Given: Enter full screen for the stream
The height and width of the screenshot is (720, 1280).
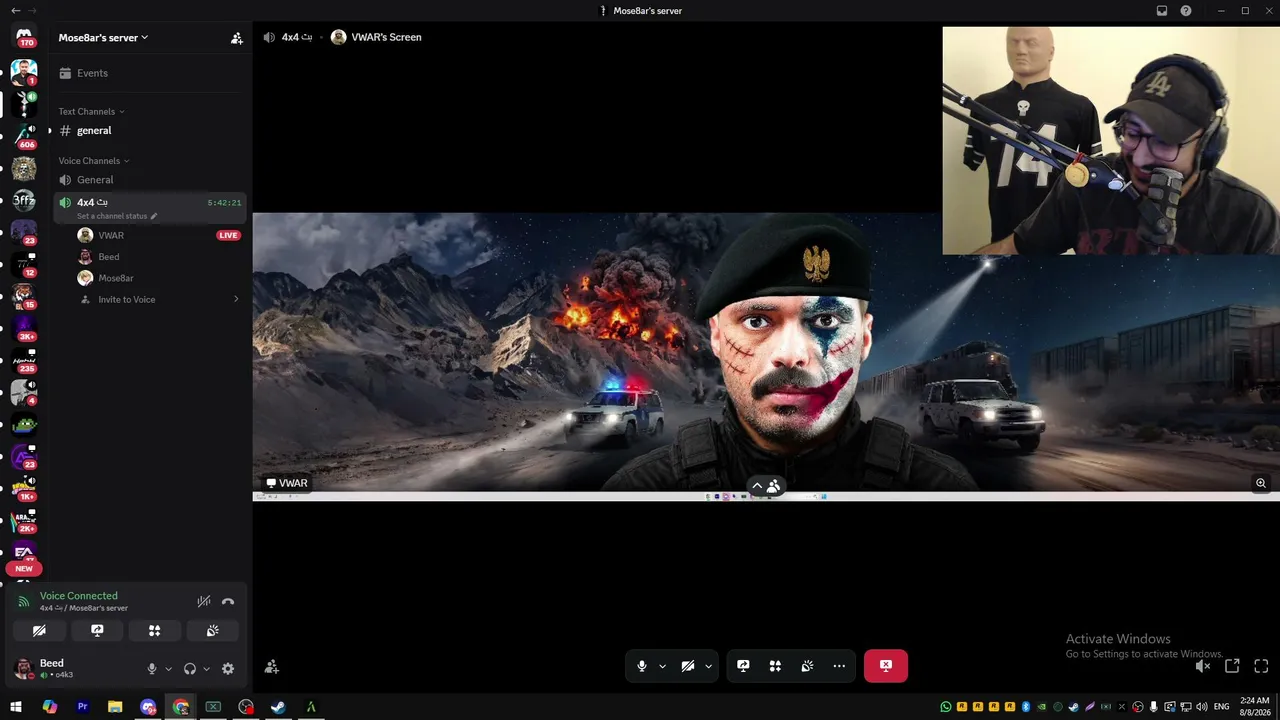Looking at the screenshot, I should 1261,666.
